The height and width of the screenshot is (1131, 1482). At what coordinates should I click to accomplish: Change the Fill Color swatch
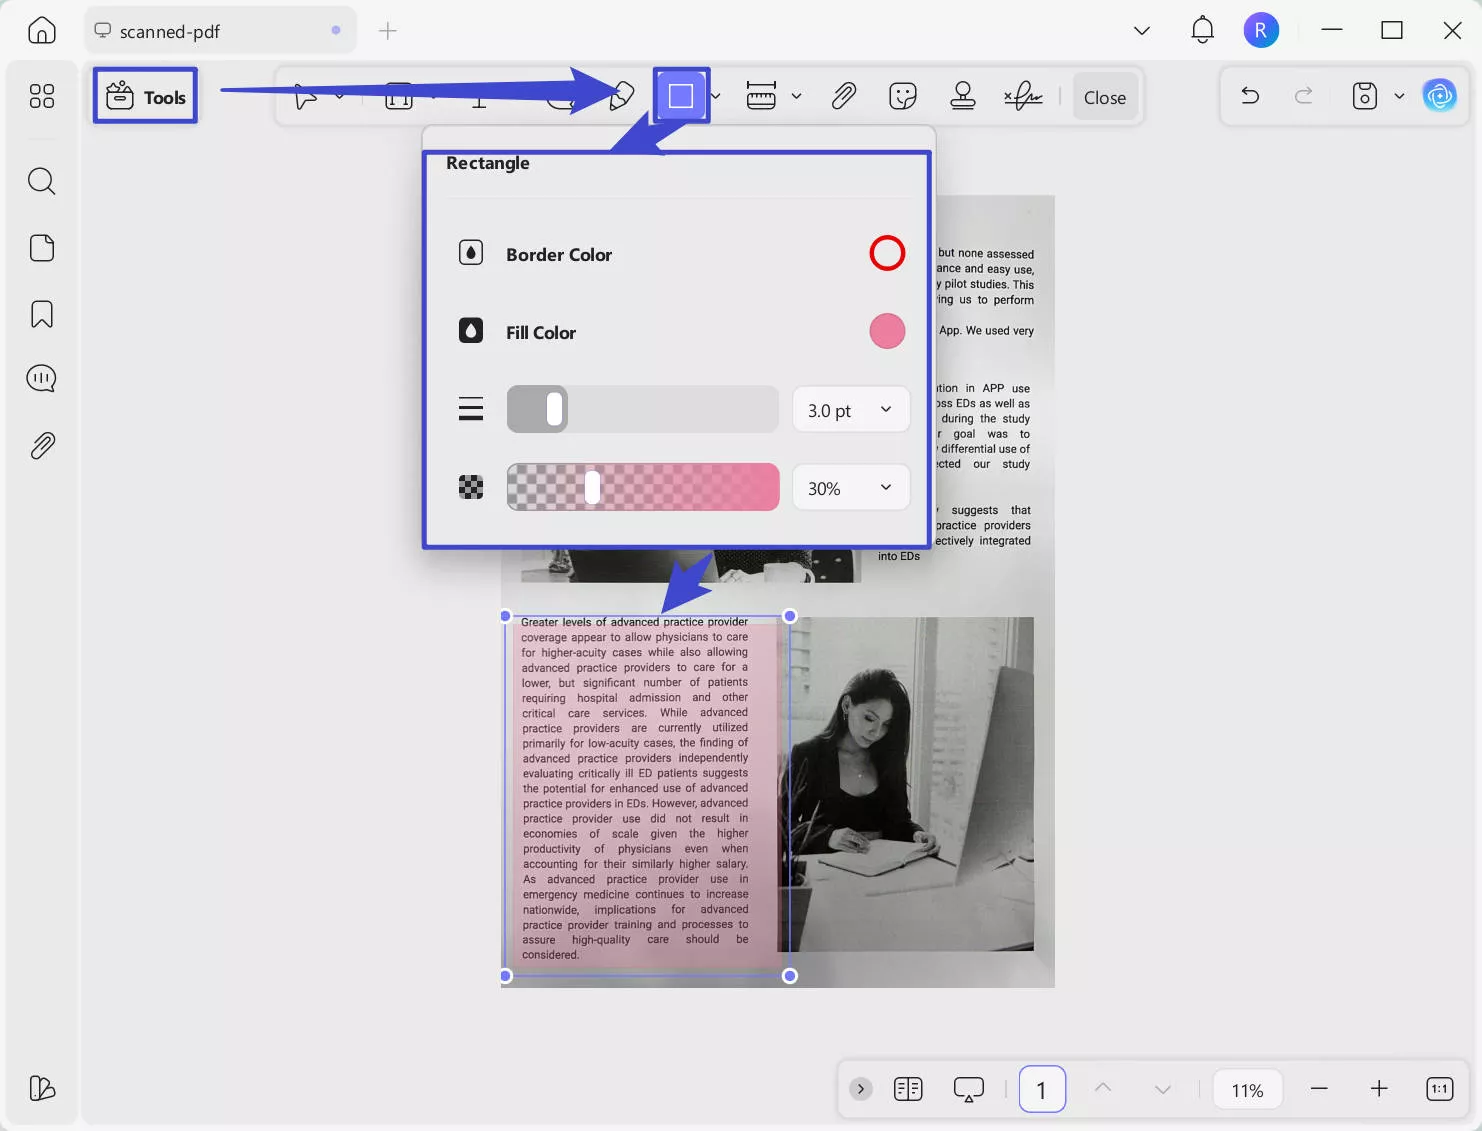click(x=886, y=331)
